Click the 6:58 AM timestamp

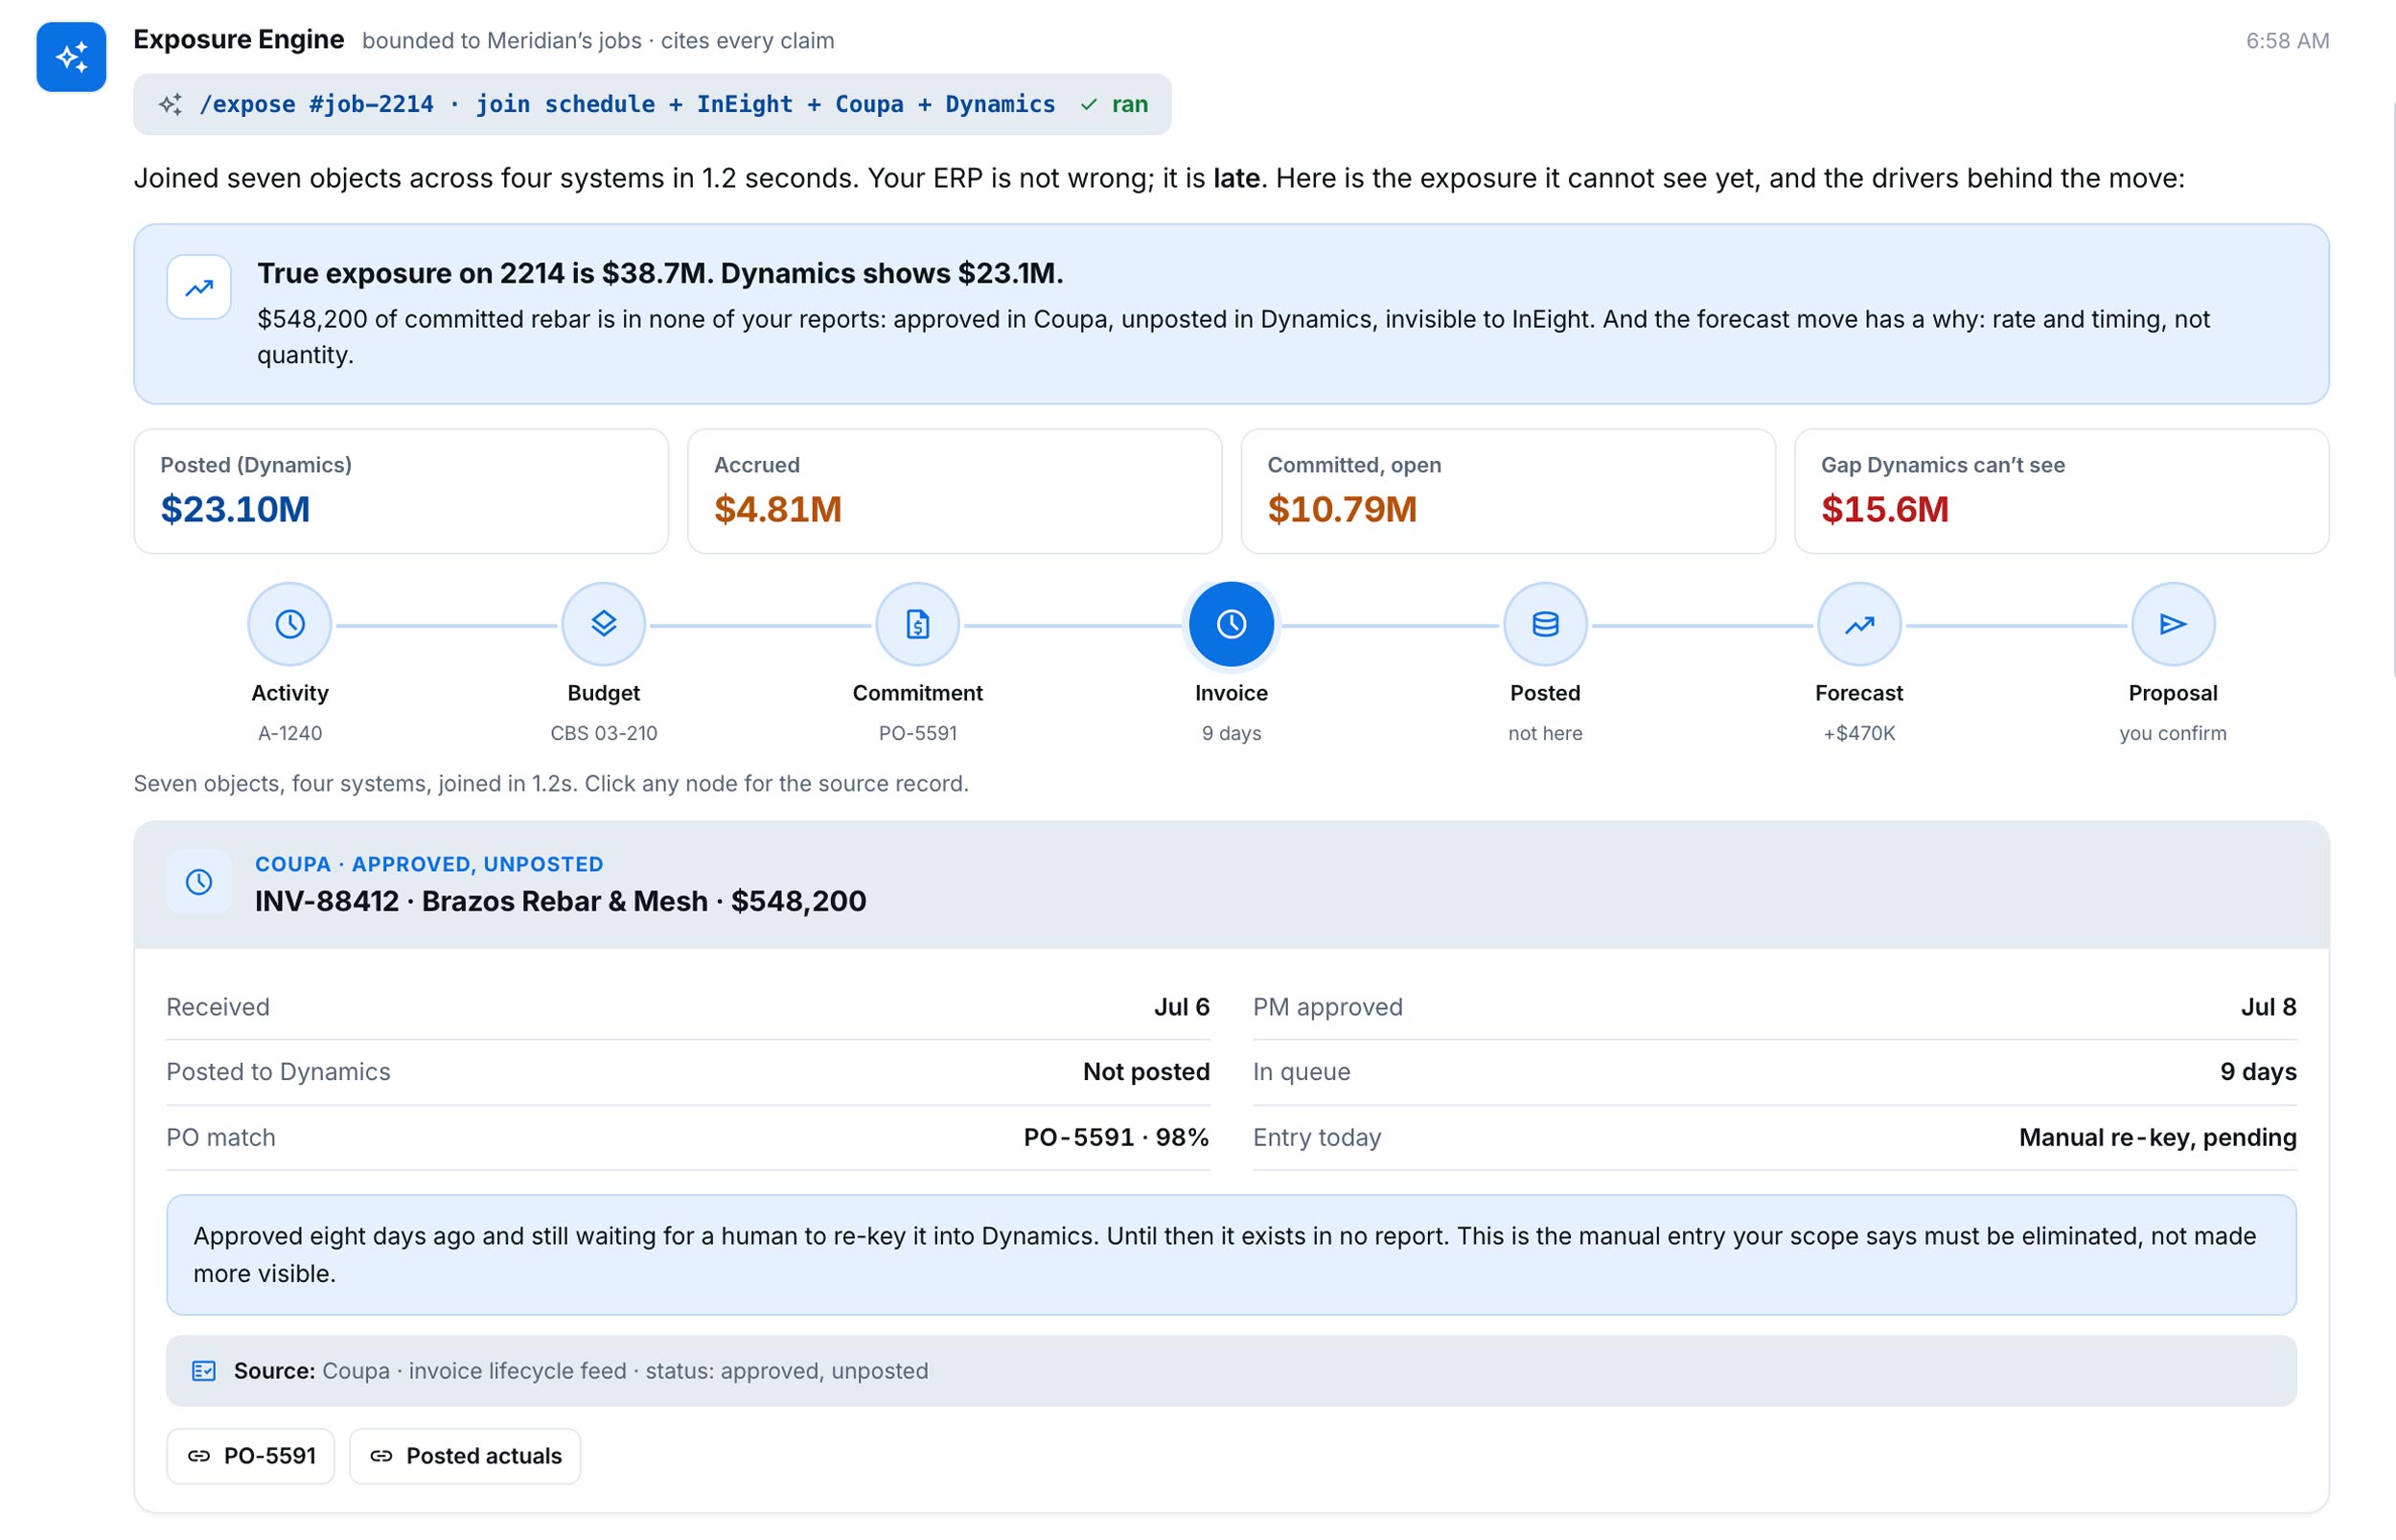click(2288, 41)
